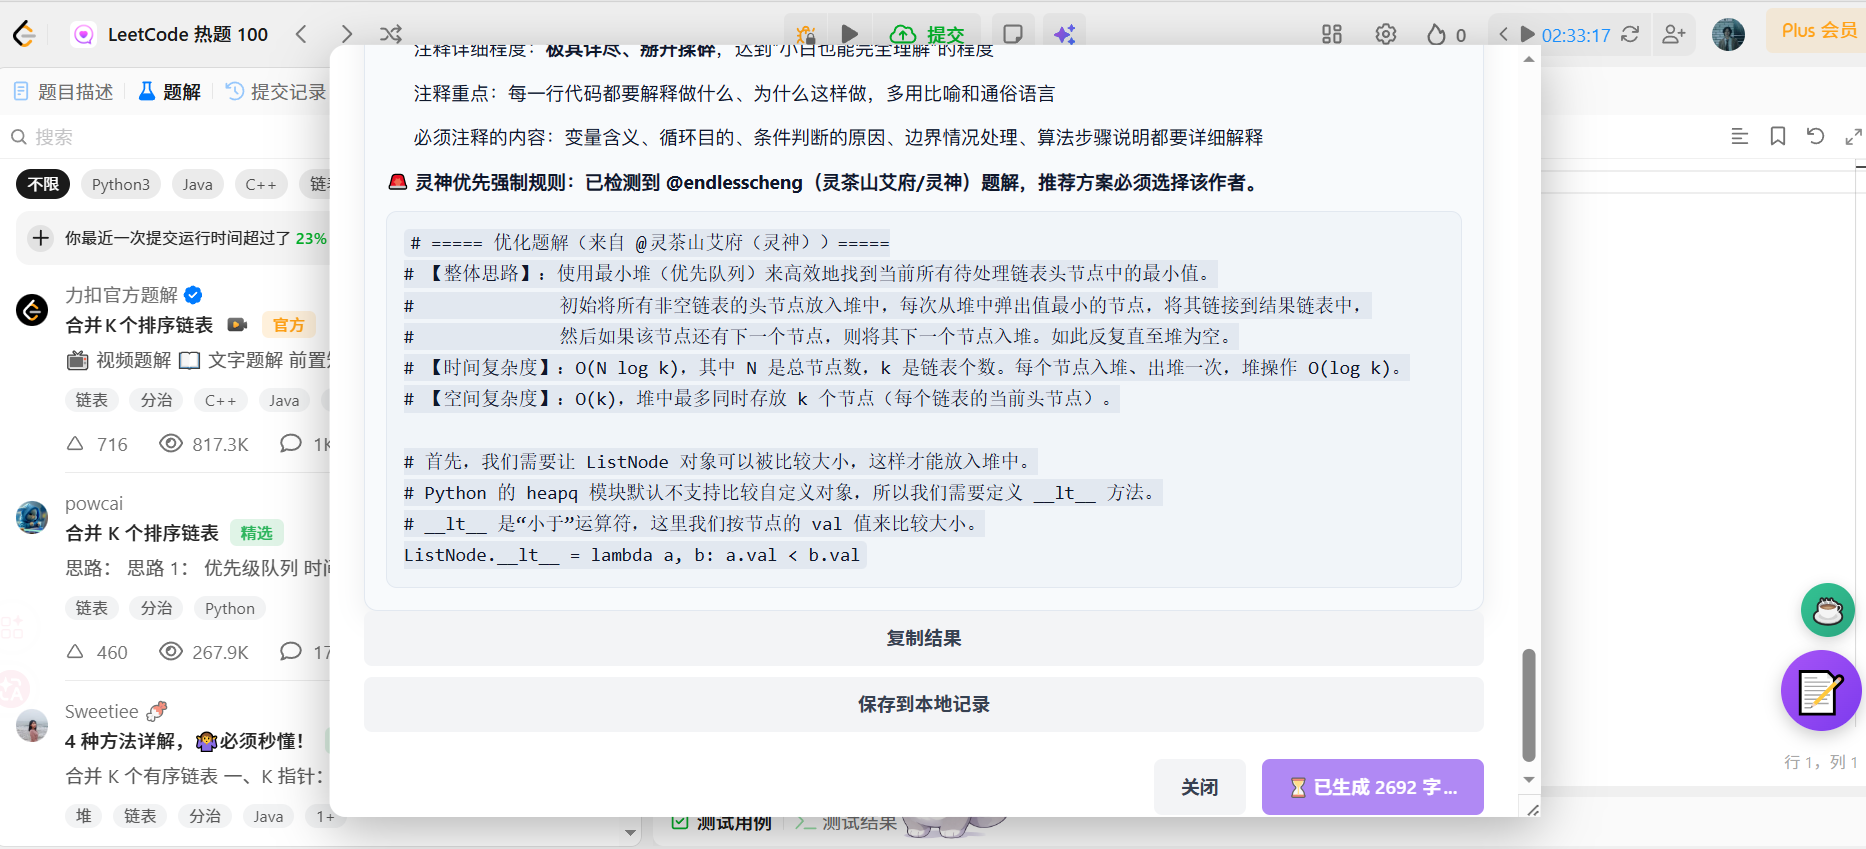Click the streak flame icon
The height and width of the screenshot is (849, 1866).
[1436, 34]
